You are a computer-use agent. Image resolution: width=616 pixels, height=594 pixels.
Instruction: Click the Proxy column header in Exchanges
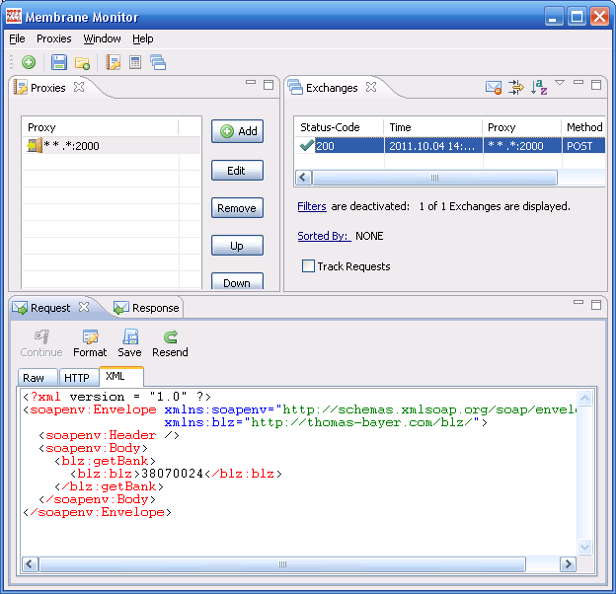(522, 127)
